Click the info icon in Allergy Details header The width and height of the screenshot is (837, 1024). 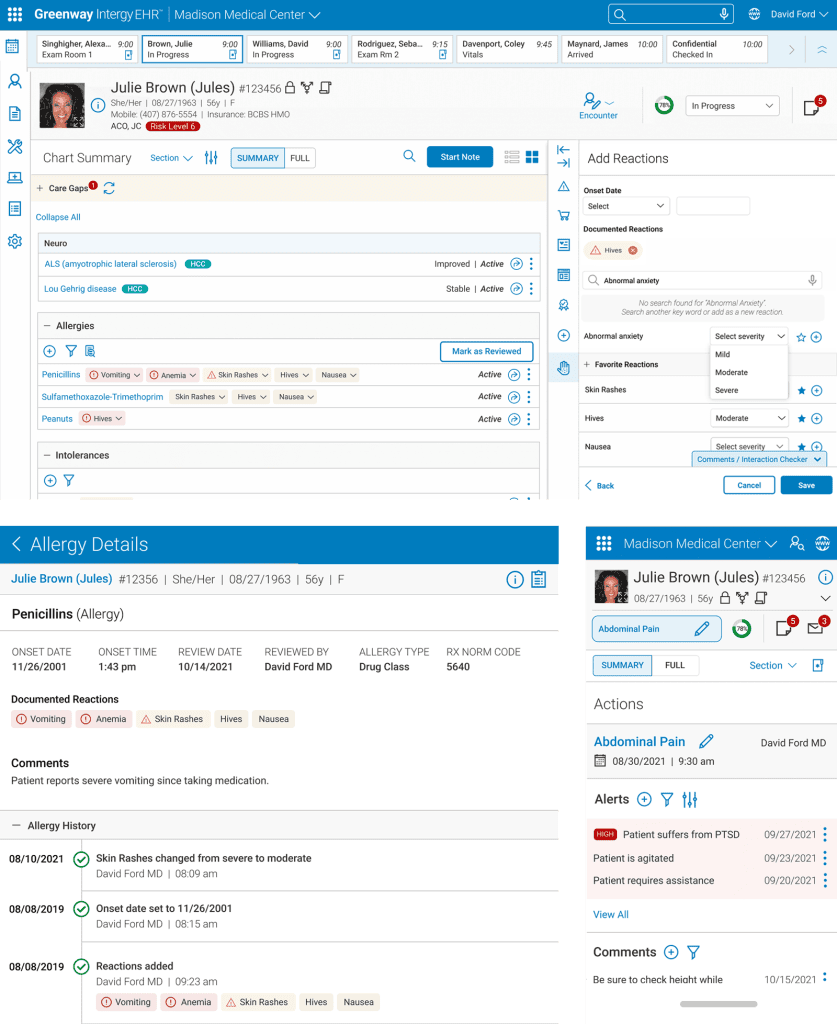point(515,579)
